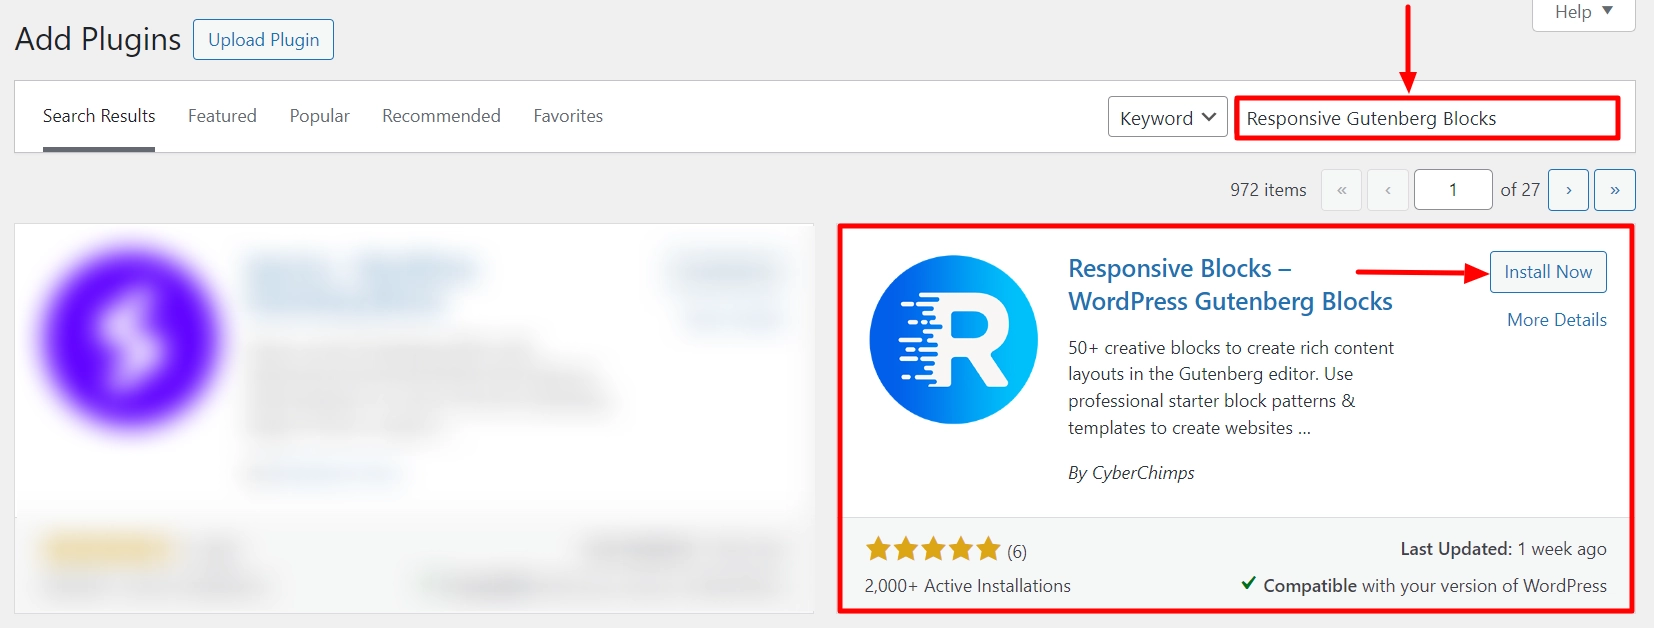Click the compatibility checkmark icon
The height and width of the screenshot is (628, 1654).
pyautogui.click(x=1248, y=583)
